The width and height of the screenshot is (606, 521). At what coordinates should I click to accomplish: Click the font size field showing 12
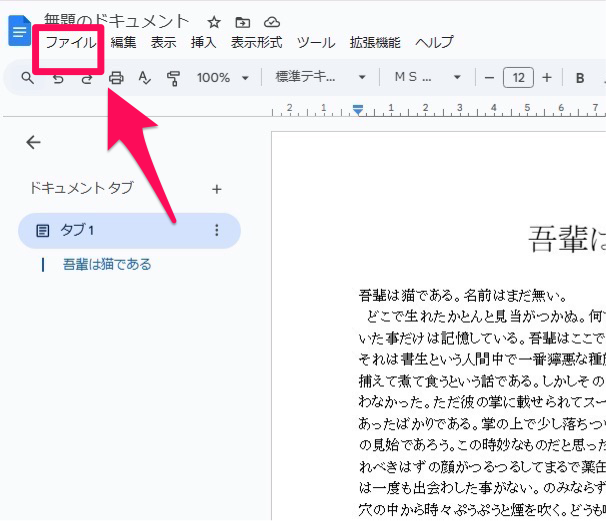click(518, 77)
